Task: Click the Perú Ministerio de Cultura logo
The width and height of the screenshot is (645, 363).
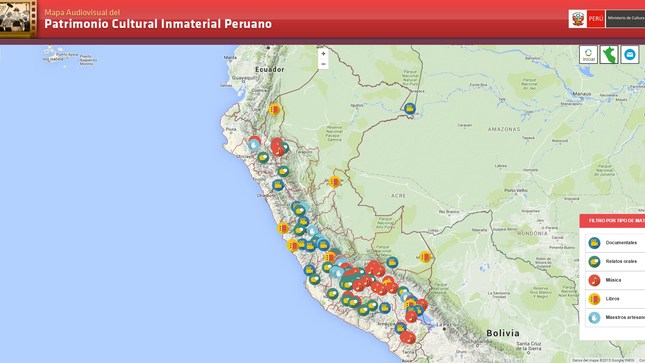Action: 607,19
